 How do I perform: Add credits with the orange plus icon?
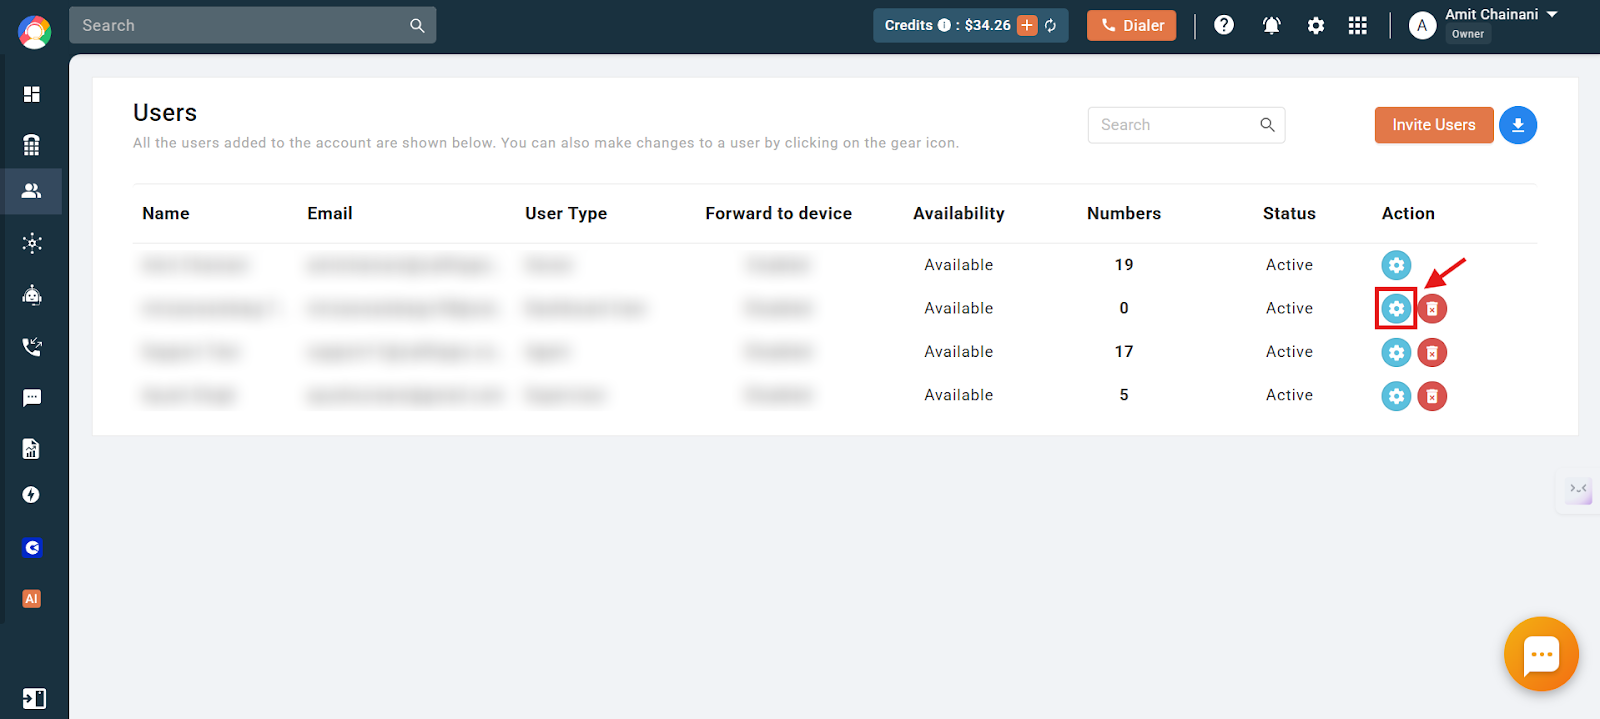point(1027,25)
